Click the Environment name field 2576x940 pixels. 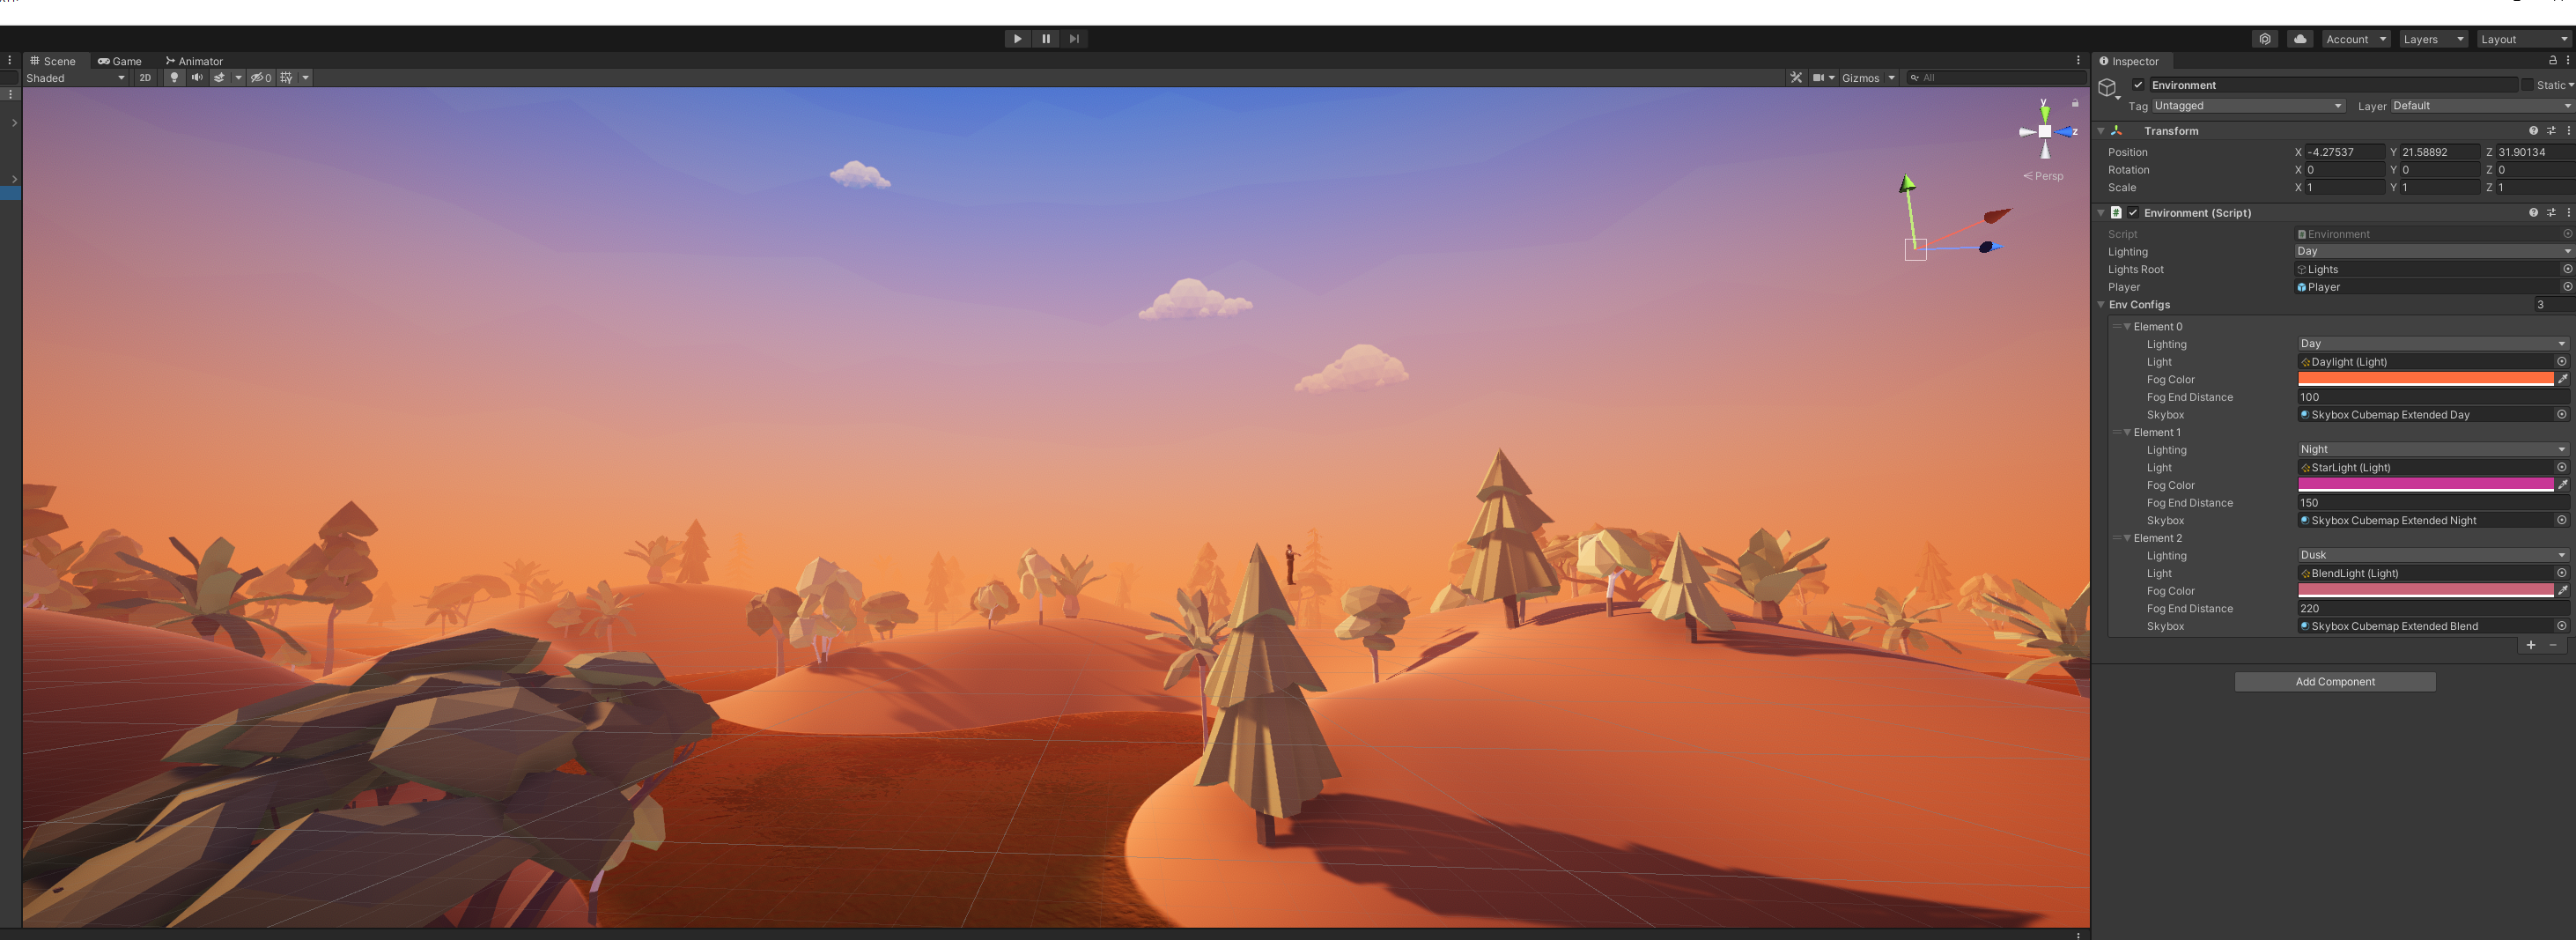click(x=2332, y=85)
